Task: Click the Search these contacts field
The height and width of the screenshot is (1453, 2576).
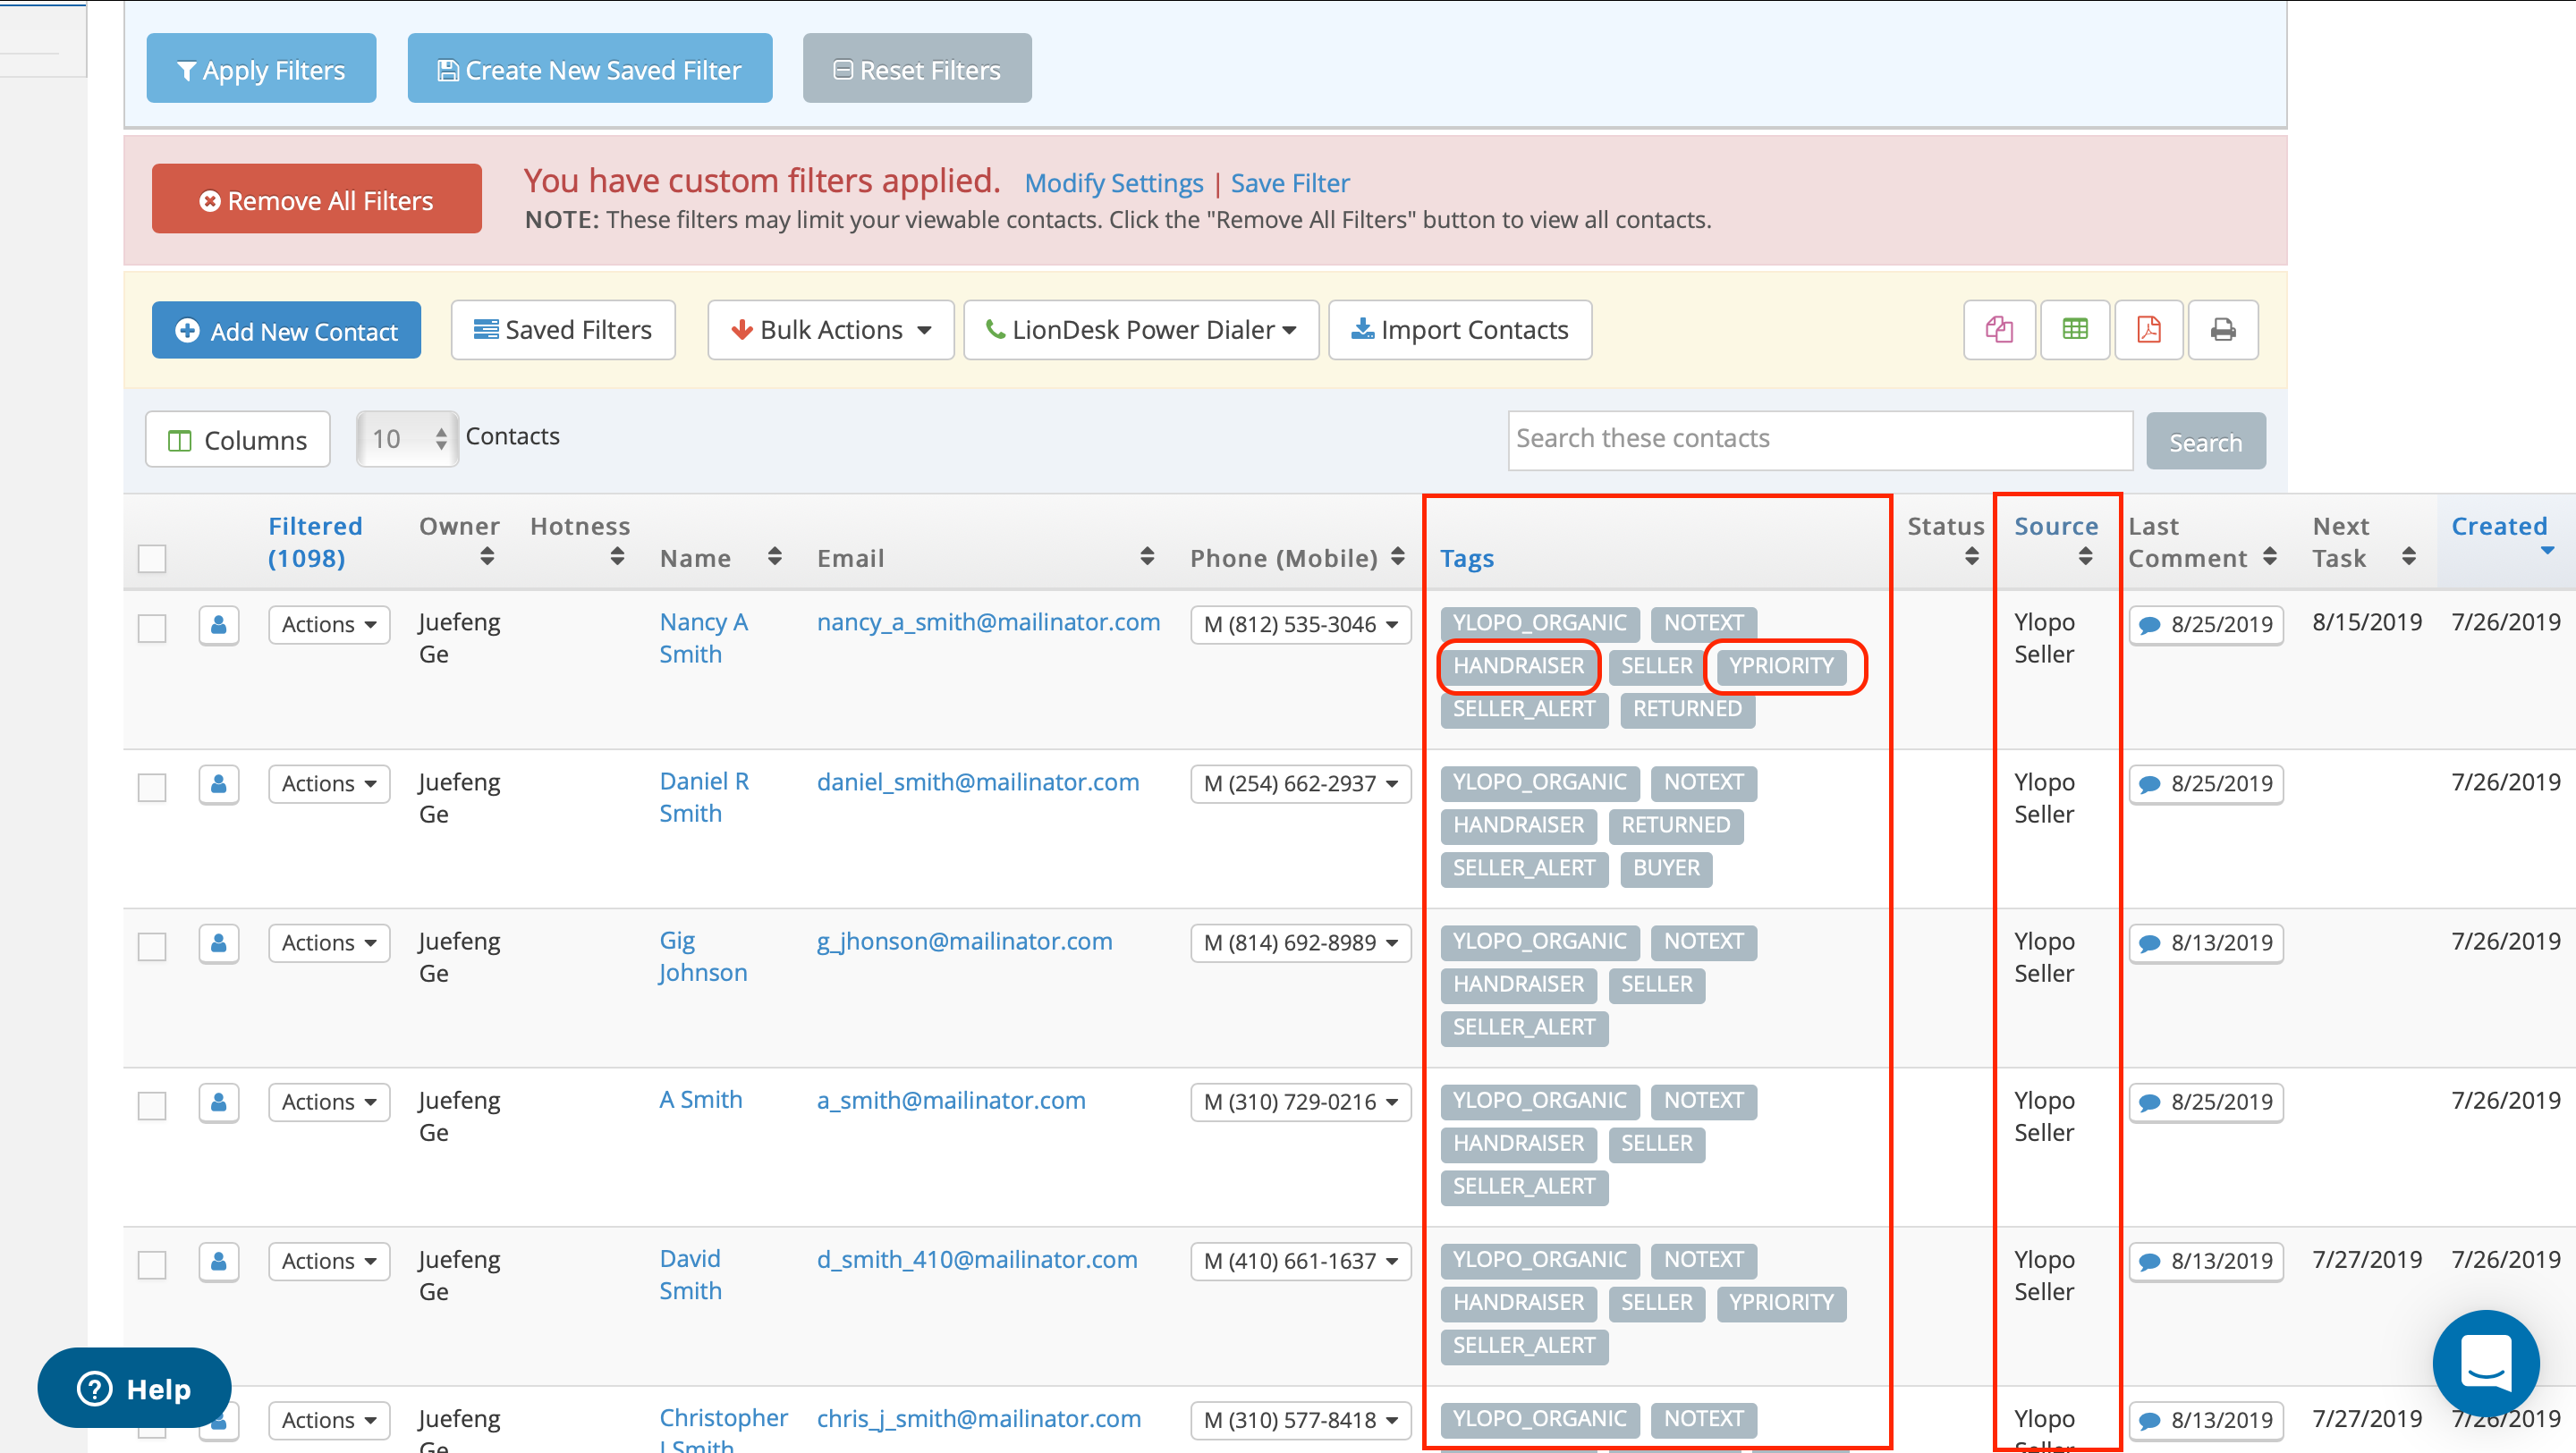Action: [x=1819, y=439]
